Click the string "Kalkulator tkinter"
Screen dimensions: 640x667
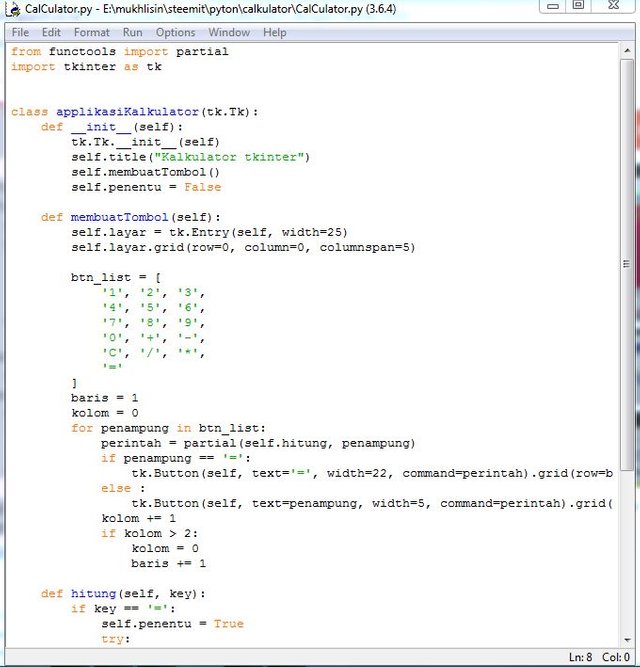click(229, 157)
